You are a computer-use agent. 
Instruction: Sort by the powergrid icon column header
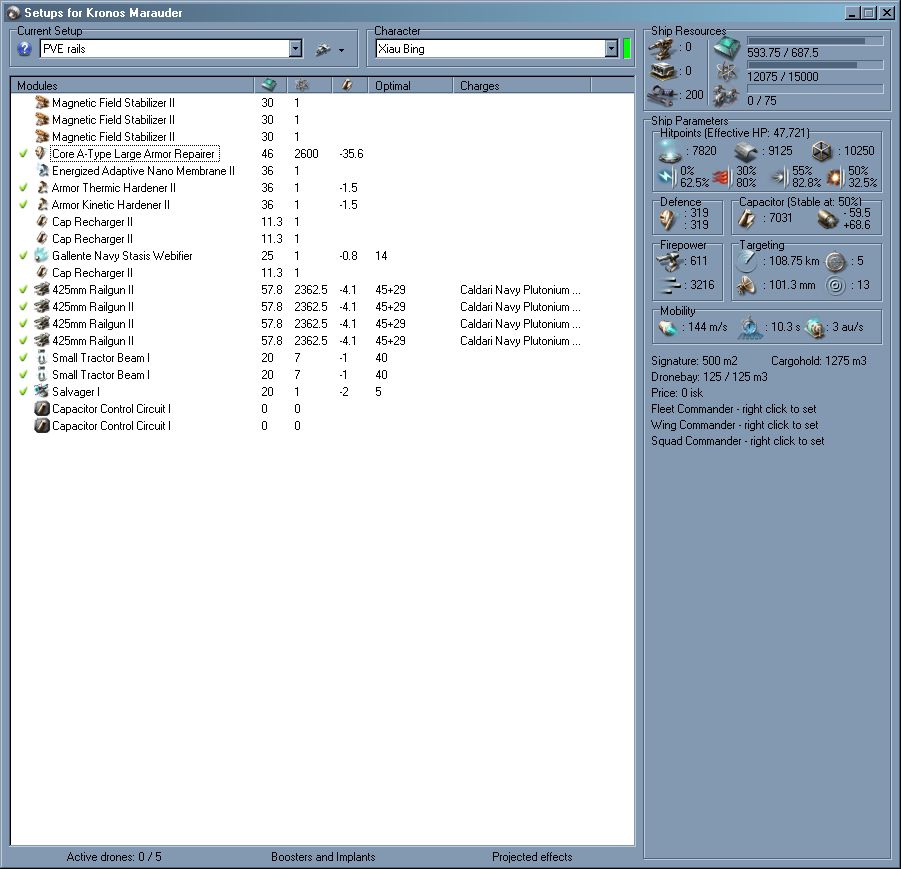(310, 86)
